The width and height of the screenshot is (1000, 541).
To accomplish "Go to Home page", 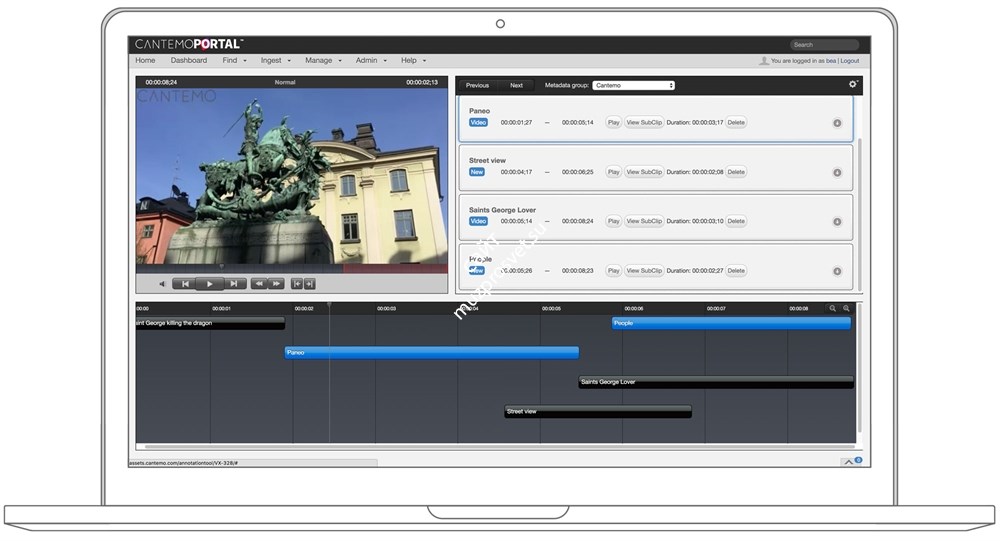I will (x=145, y=61).
